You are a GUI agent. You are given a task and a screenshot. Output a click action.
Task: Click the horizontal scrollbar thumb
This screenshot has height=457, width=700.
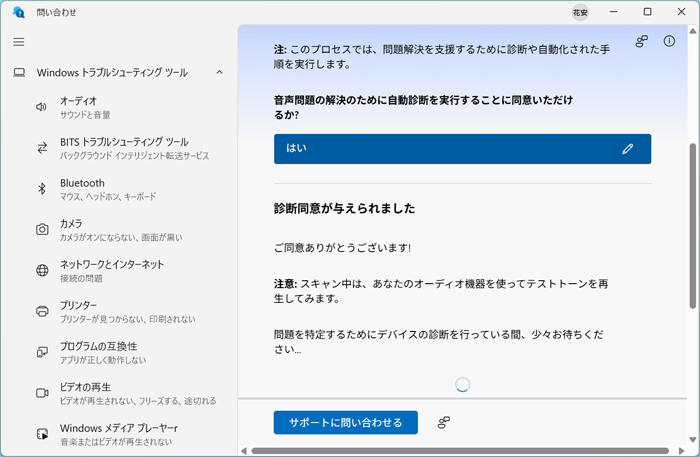click(x=460, y=451)
